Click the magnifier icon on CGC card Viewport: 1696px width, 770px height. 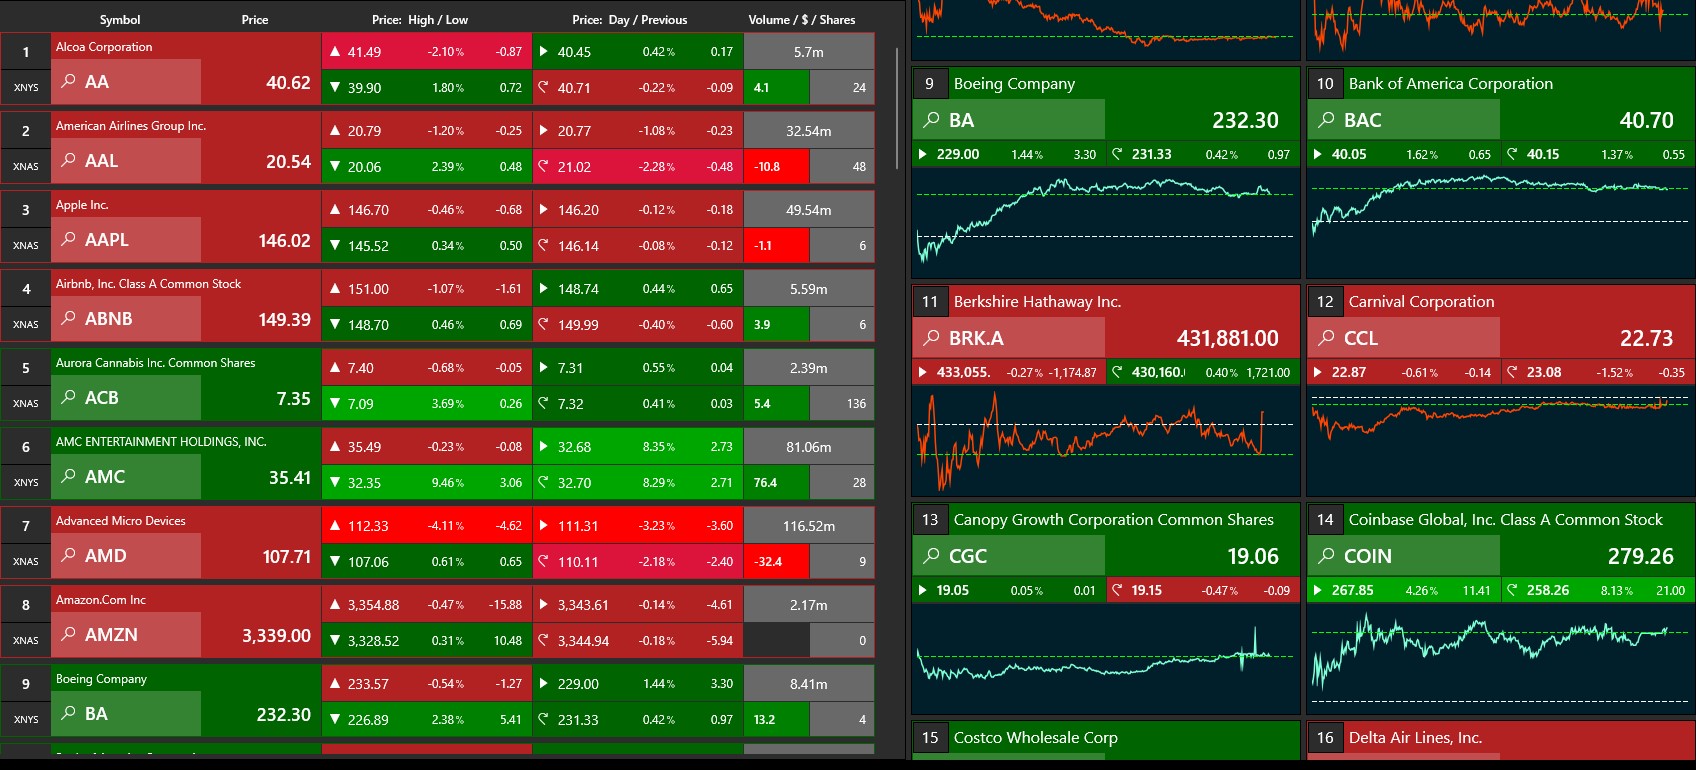(931, 555)
